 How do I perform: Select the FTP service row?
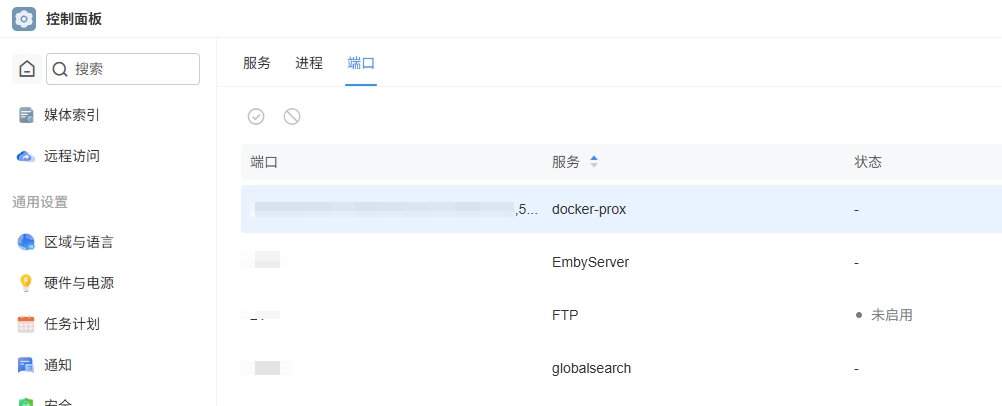(621, 315)
